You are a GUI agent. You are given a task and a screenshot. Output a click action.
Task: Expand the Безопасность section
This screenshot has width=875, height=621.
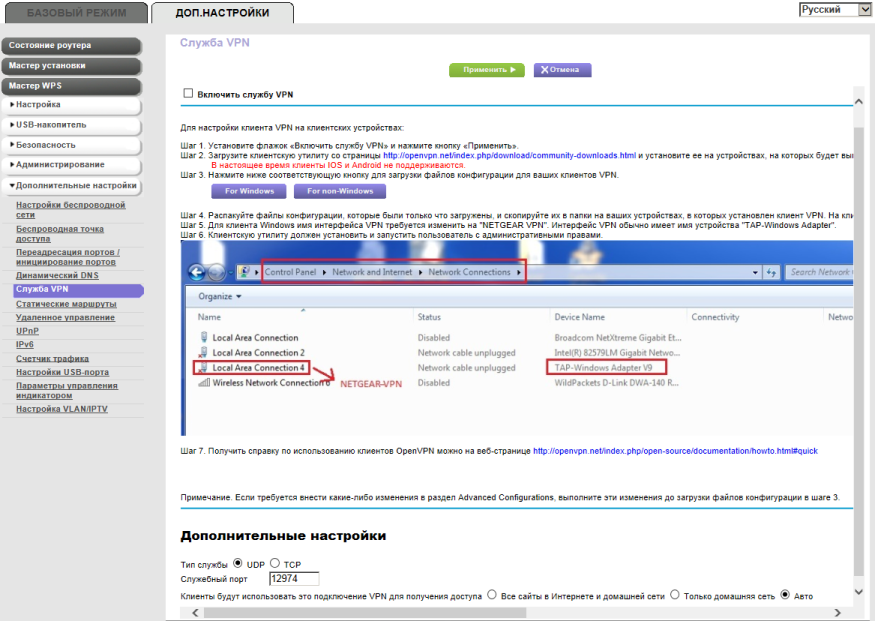pos(71,145)
